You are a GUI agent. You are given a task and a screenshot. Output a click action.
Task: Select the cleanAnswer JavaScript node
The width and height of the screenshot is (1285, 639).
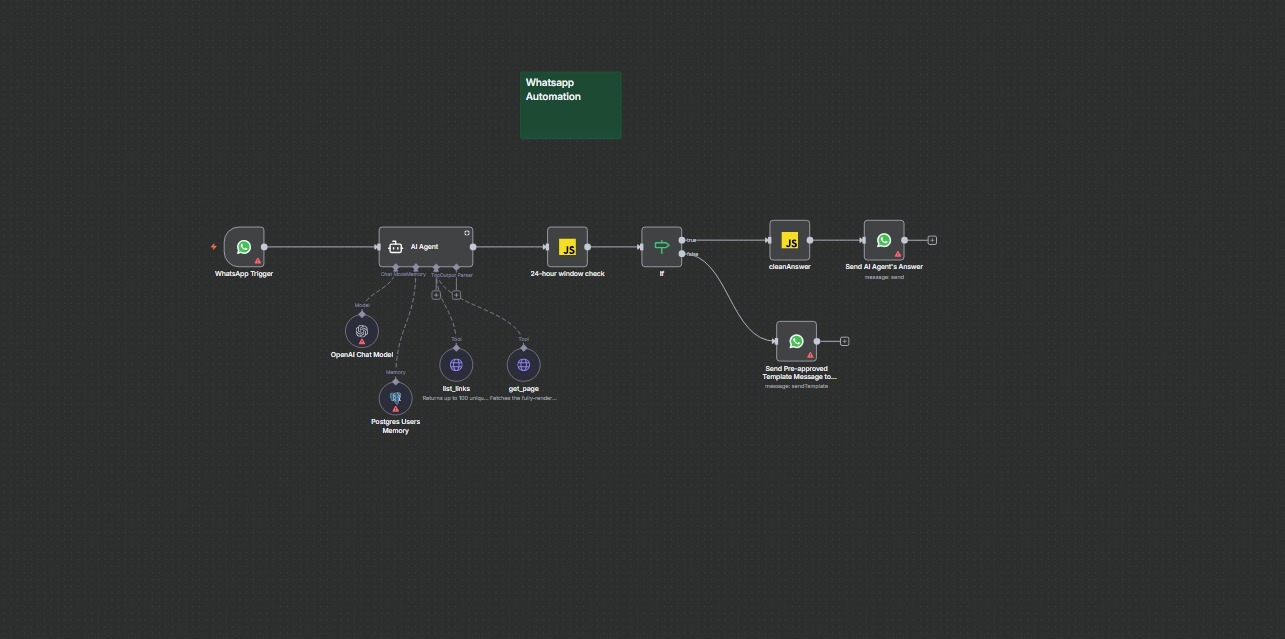tap(789, 240)
